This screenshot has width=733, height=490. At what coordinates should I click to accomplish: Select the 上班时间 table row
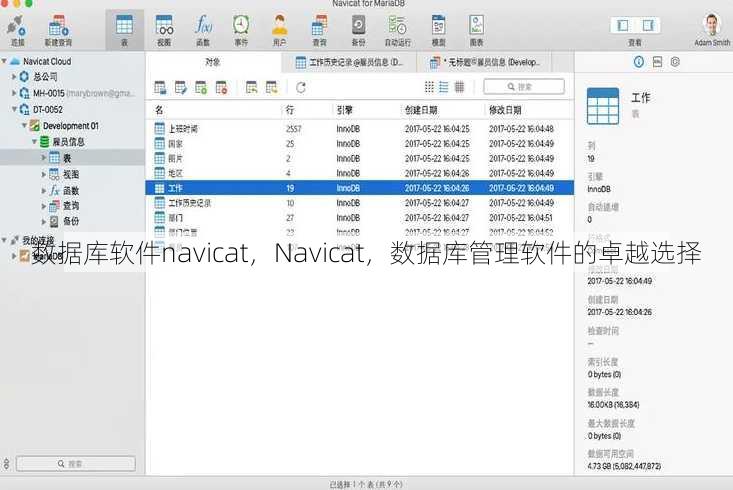pyautogui.click(x=359, y=129)
